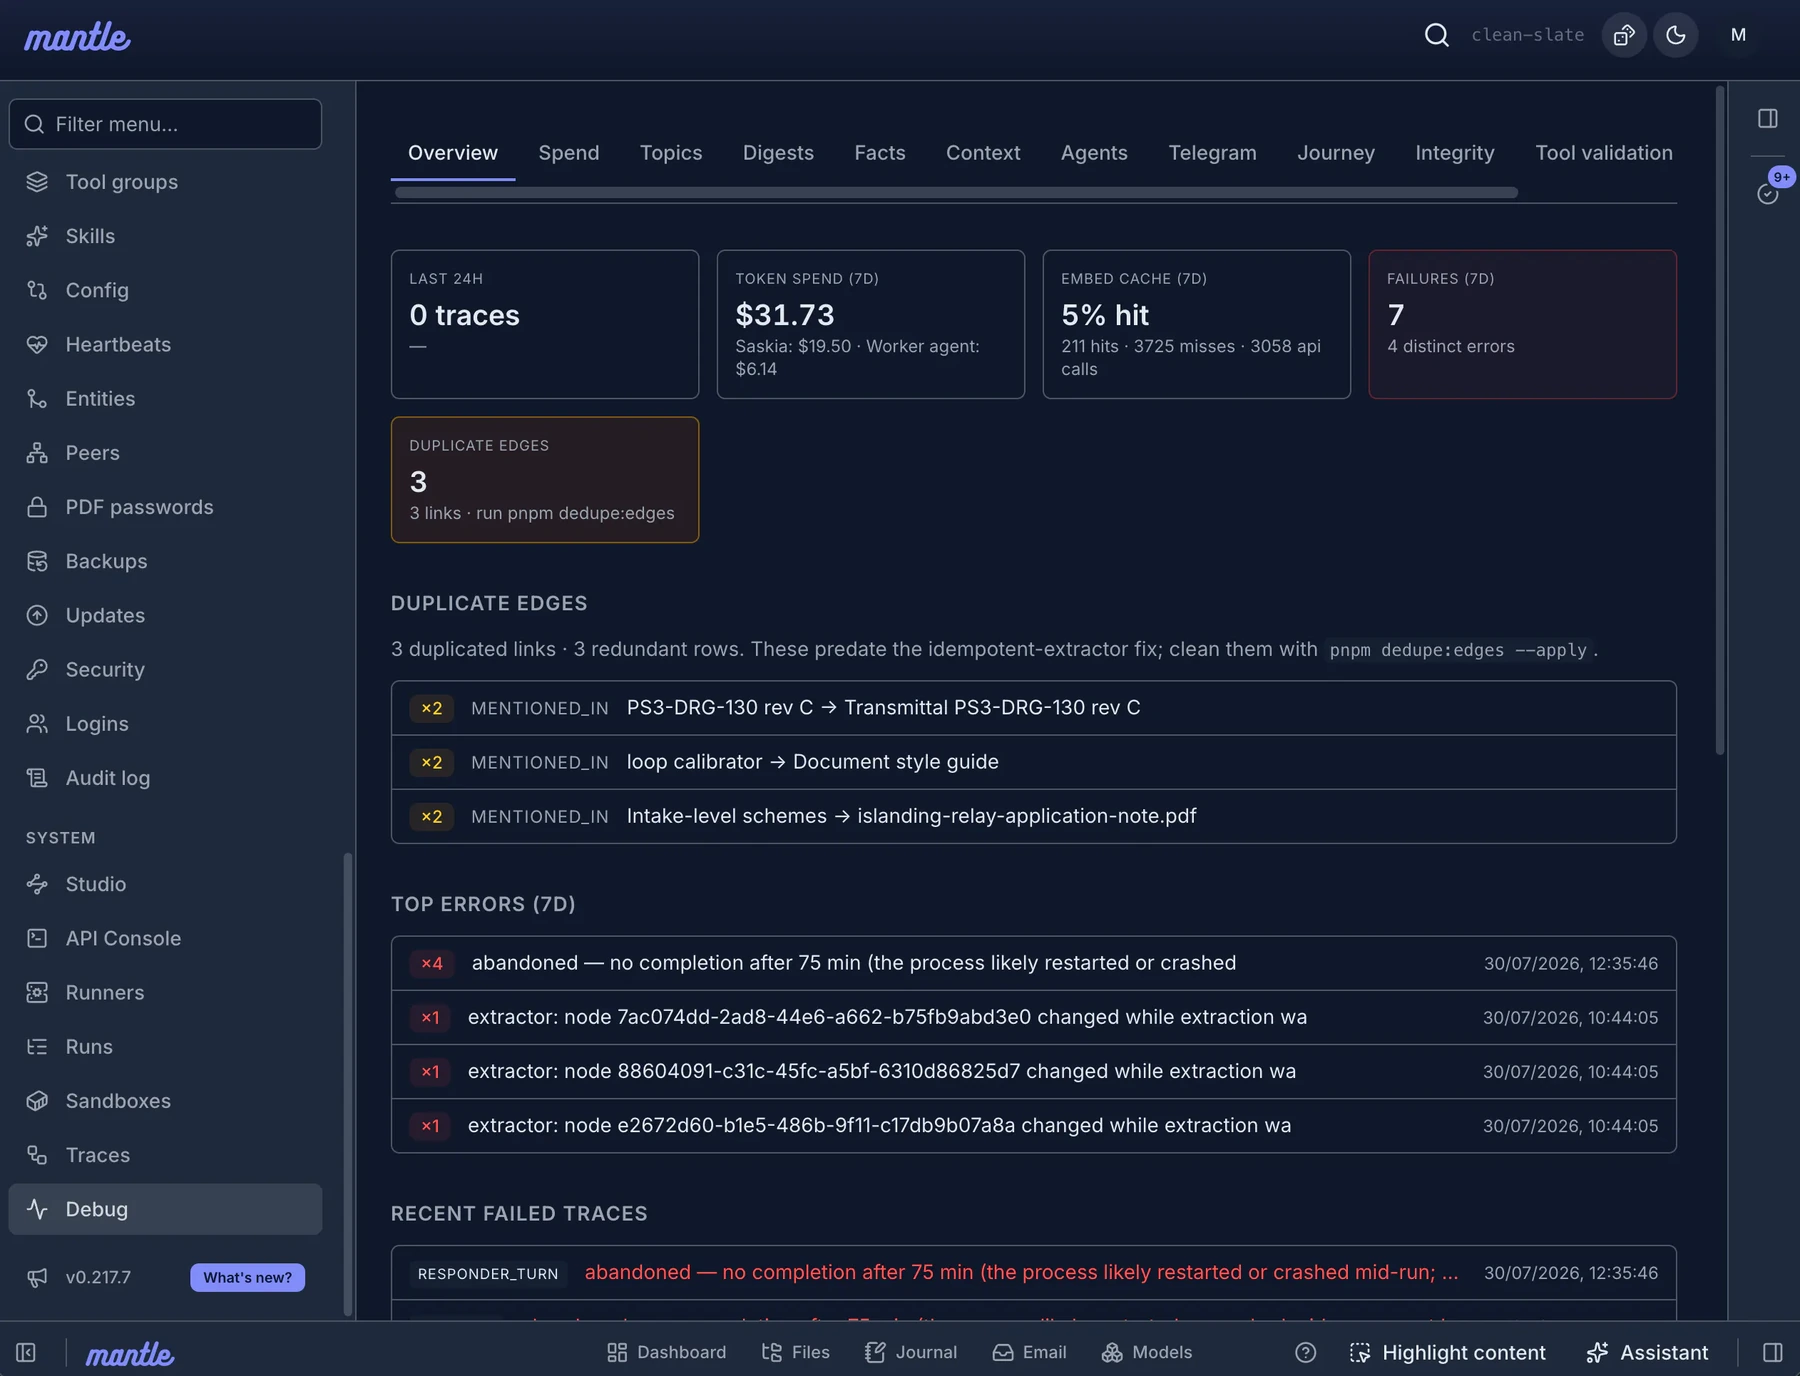Open the Assistant panel button
The width and height of the screenshot is (1800, 1376).
click(1647, 1352)
